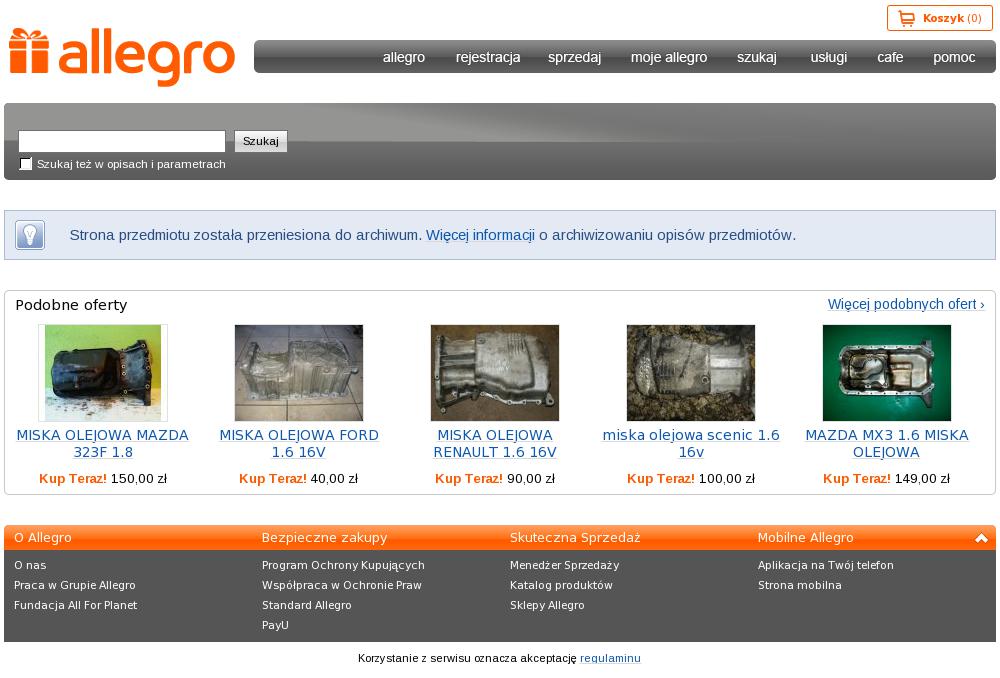Open Praca w Grupie Allegro link
The height and width of the screenshot is (678, 1000).
point(75,585)
